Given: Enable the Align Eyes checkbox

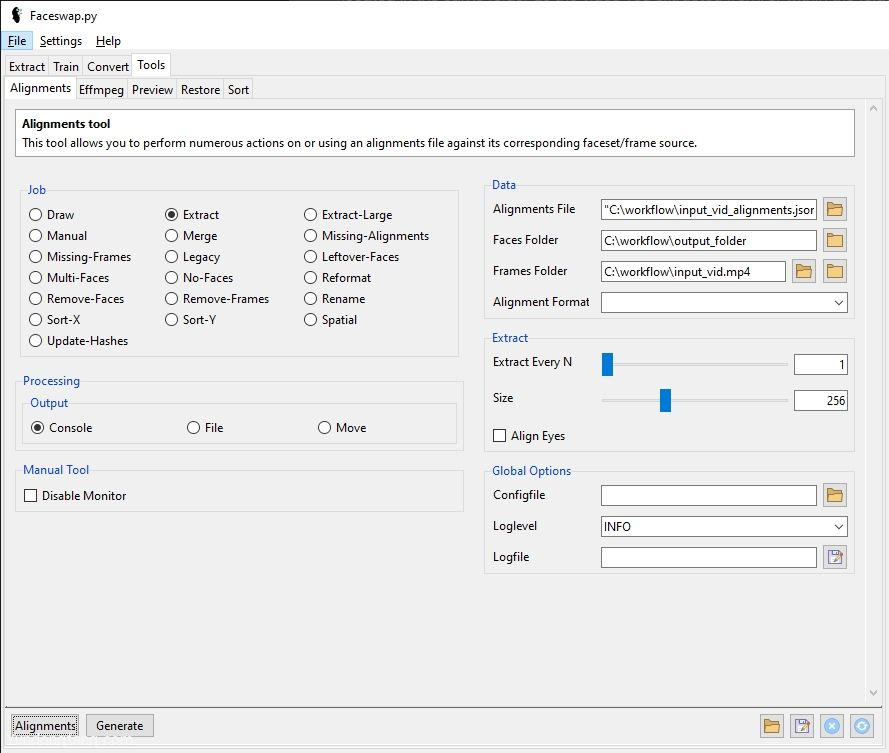Looking at the screenshot, I should (499, 435).
